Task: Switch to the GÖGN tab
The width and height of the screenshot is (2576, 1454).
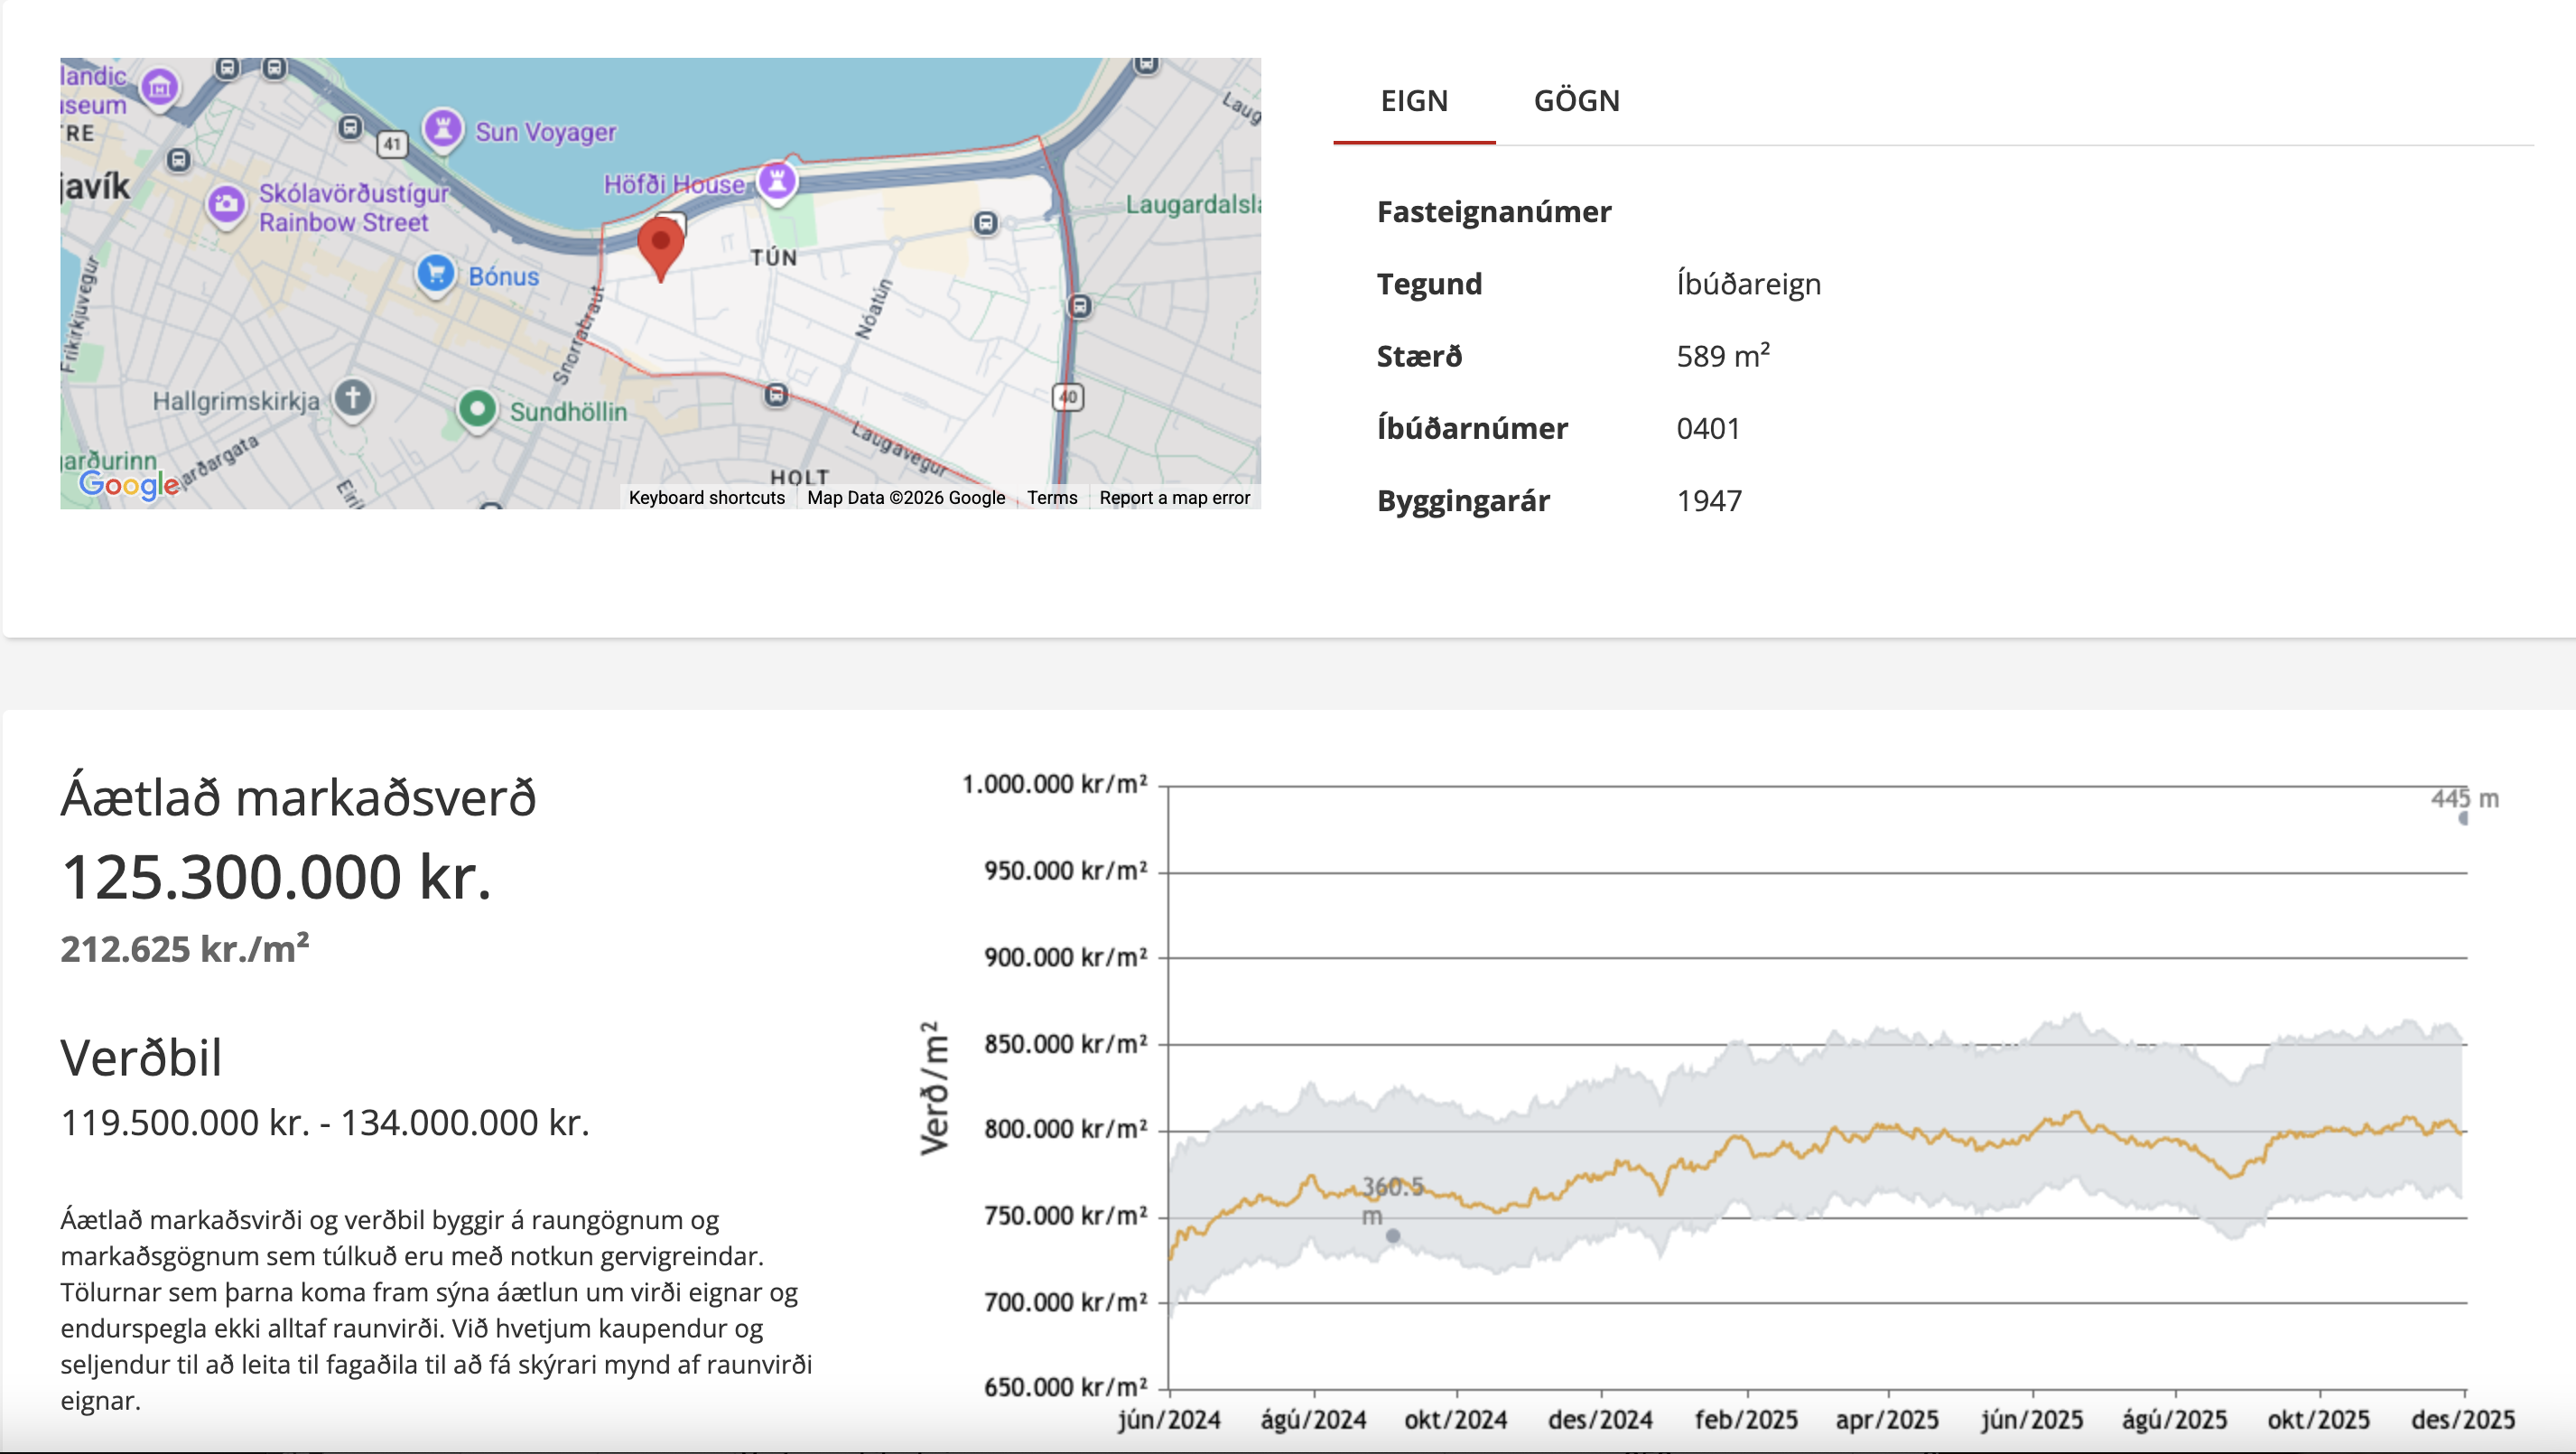Action: point(1576,101)
